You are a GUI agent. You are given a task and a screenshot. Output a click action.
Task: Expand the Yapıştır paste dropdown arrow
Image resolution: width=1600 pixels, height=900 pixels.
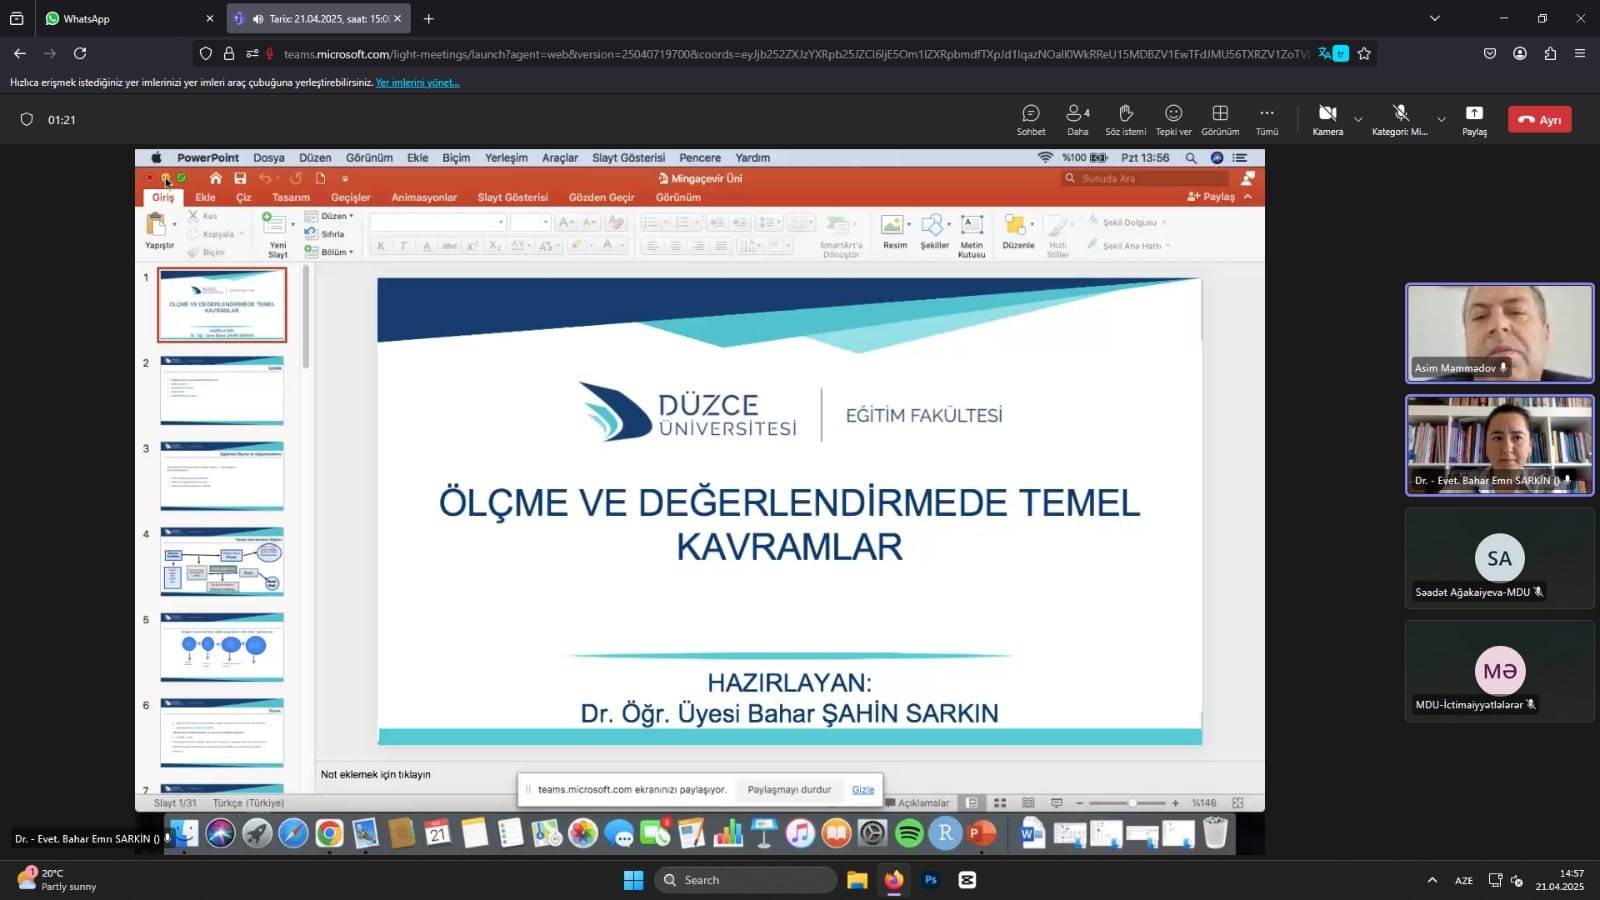[175, 224]
